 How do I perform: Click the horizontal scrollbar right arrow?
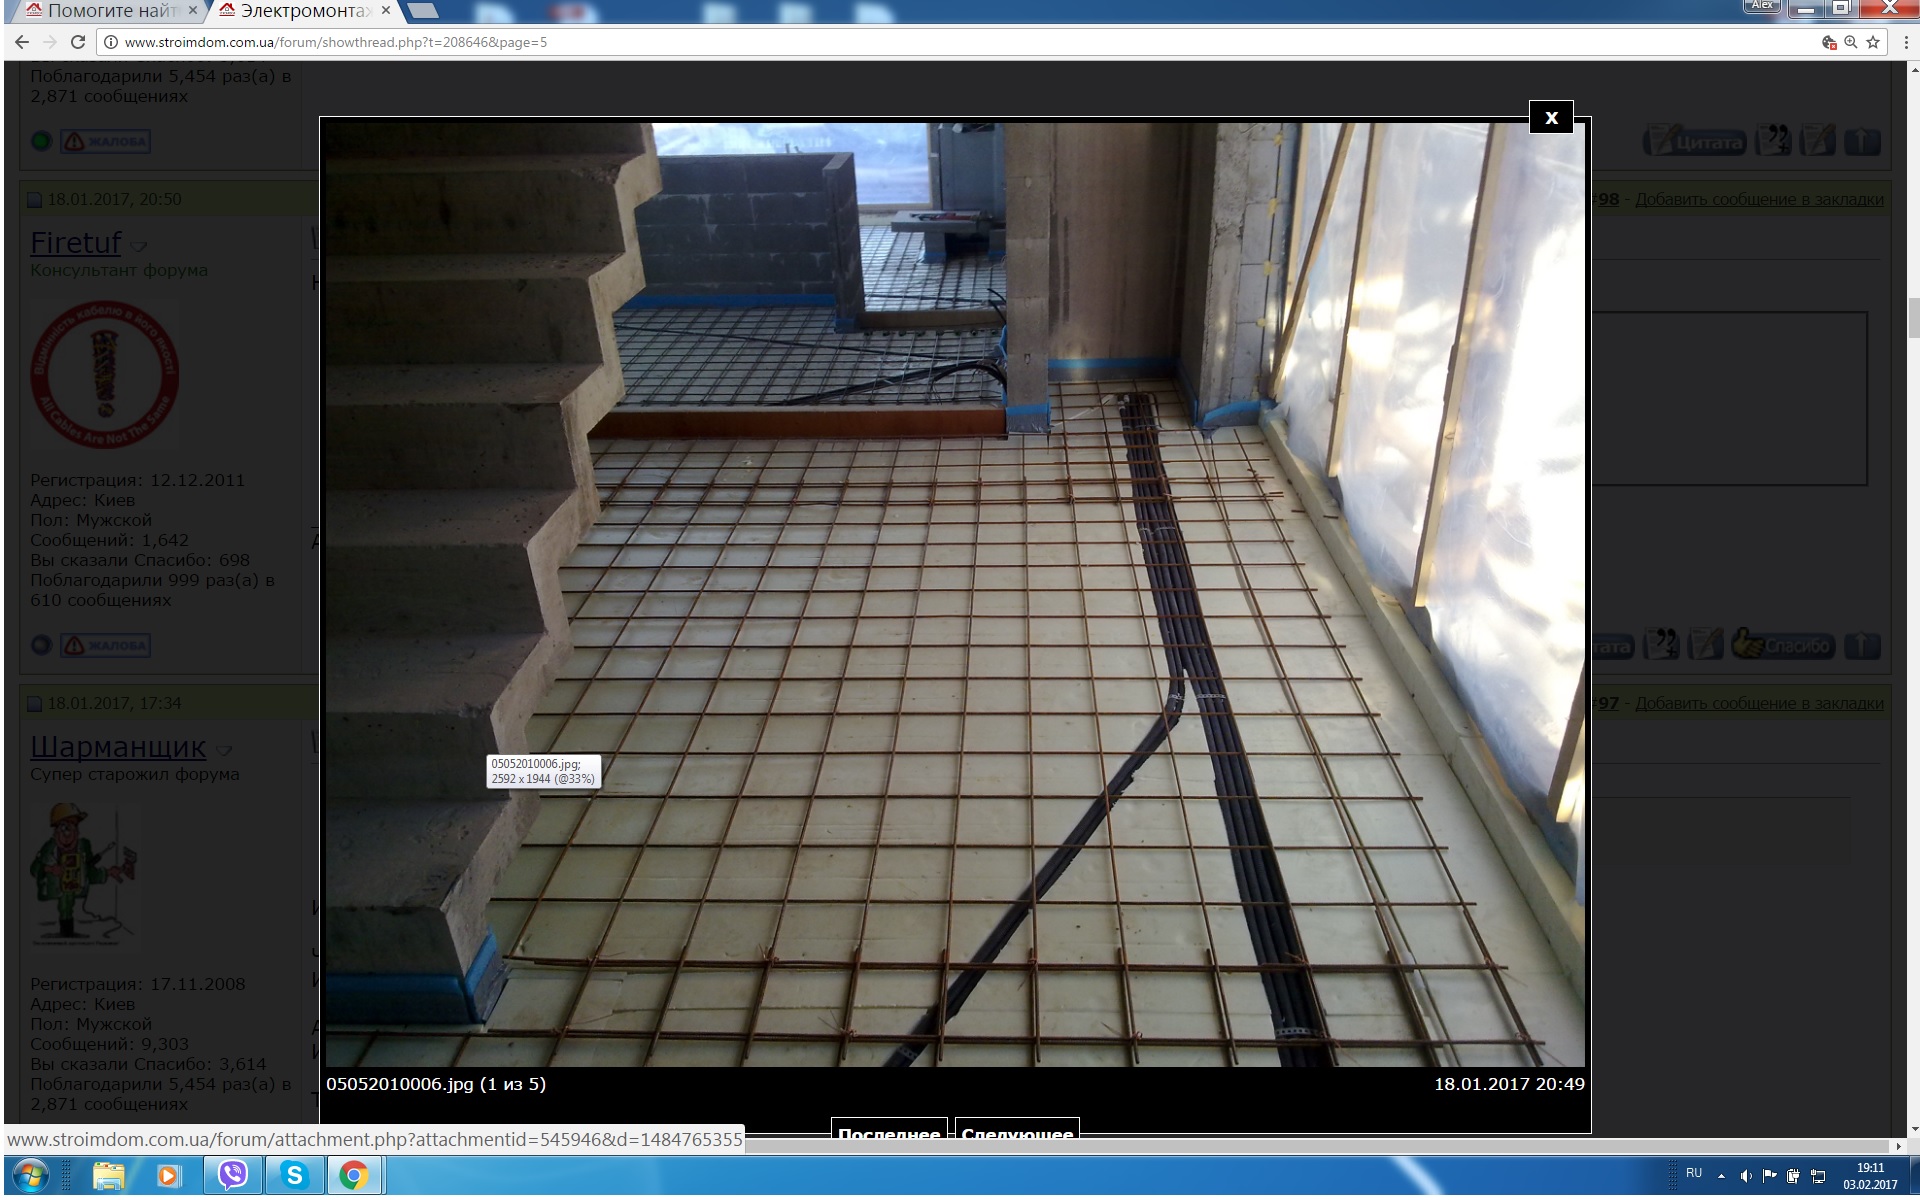(1898, 1146)
